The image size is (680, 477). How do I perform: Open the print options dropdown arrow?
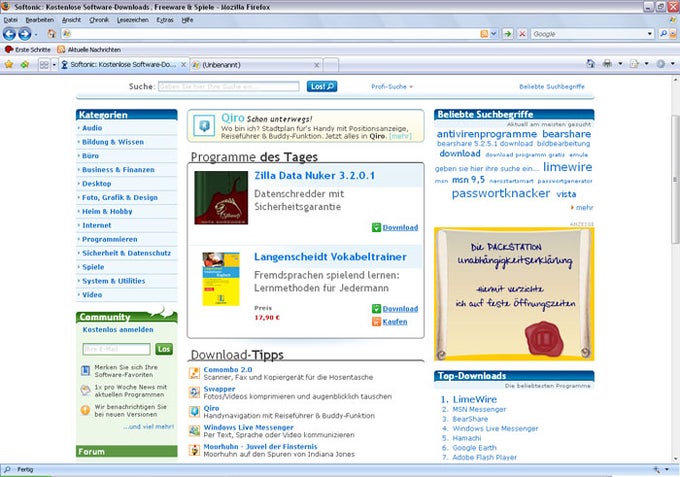pyautogui.click(x=620, y=64)
